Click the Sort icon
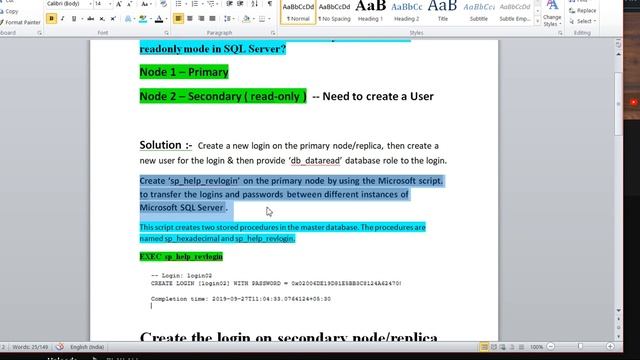The width and height of the screenshot is (640, 360). (x=255, y=4)
